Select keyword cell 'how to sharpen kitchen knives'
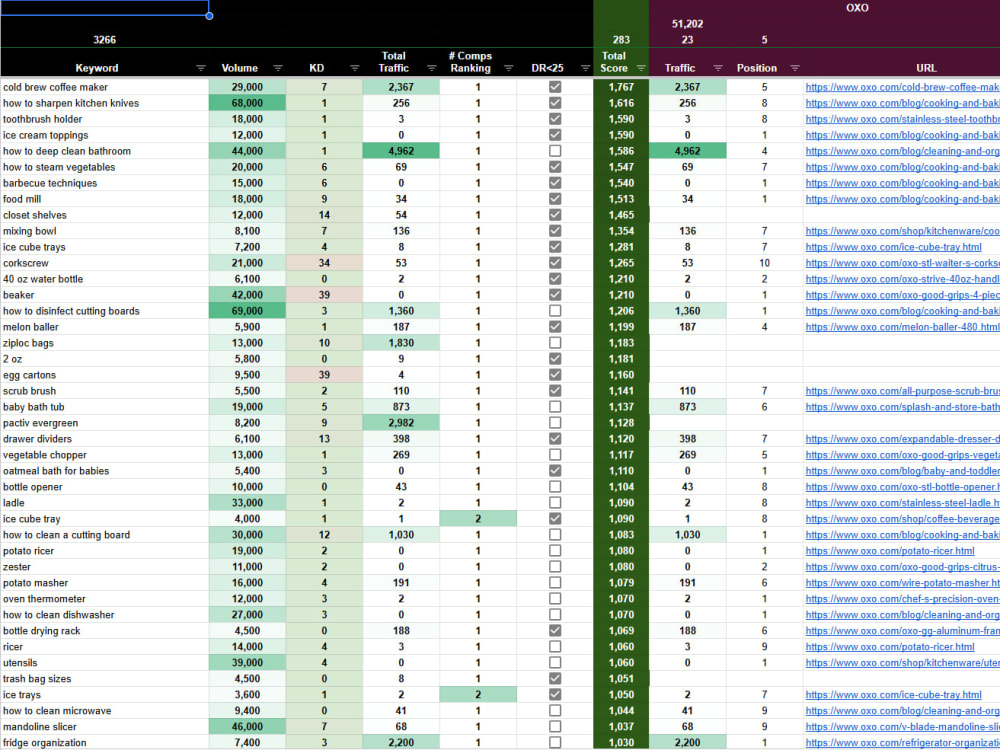 (105, 103)
